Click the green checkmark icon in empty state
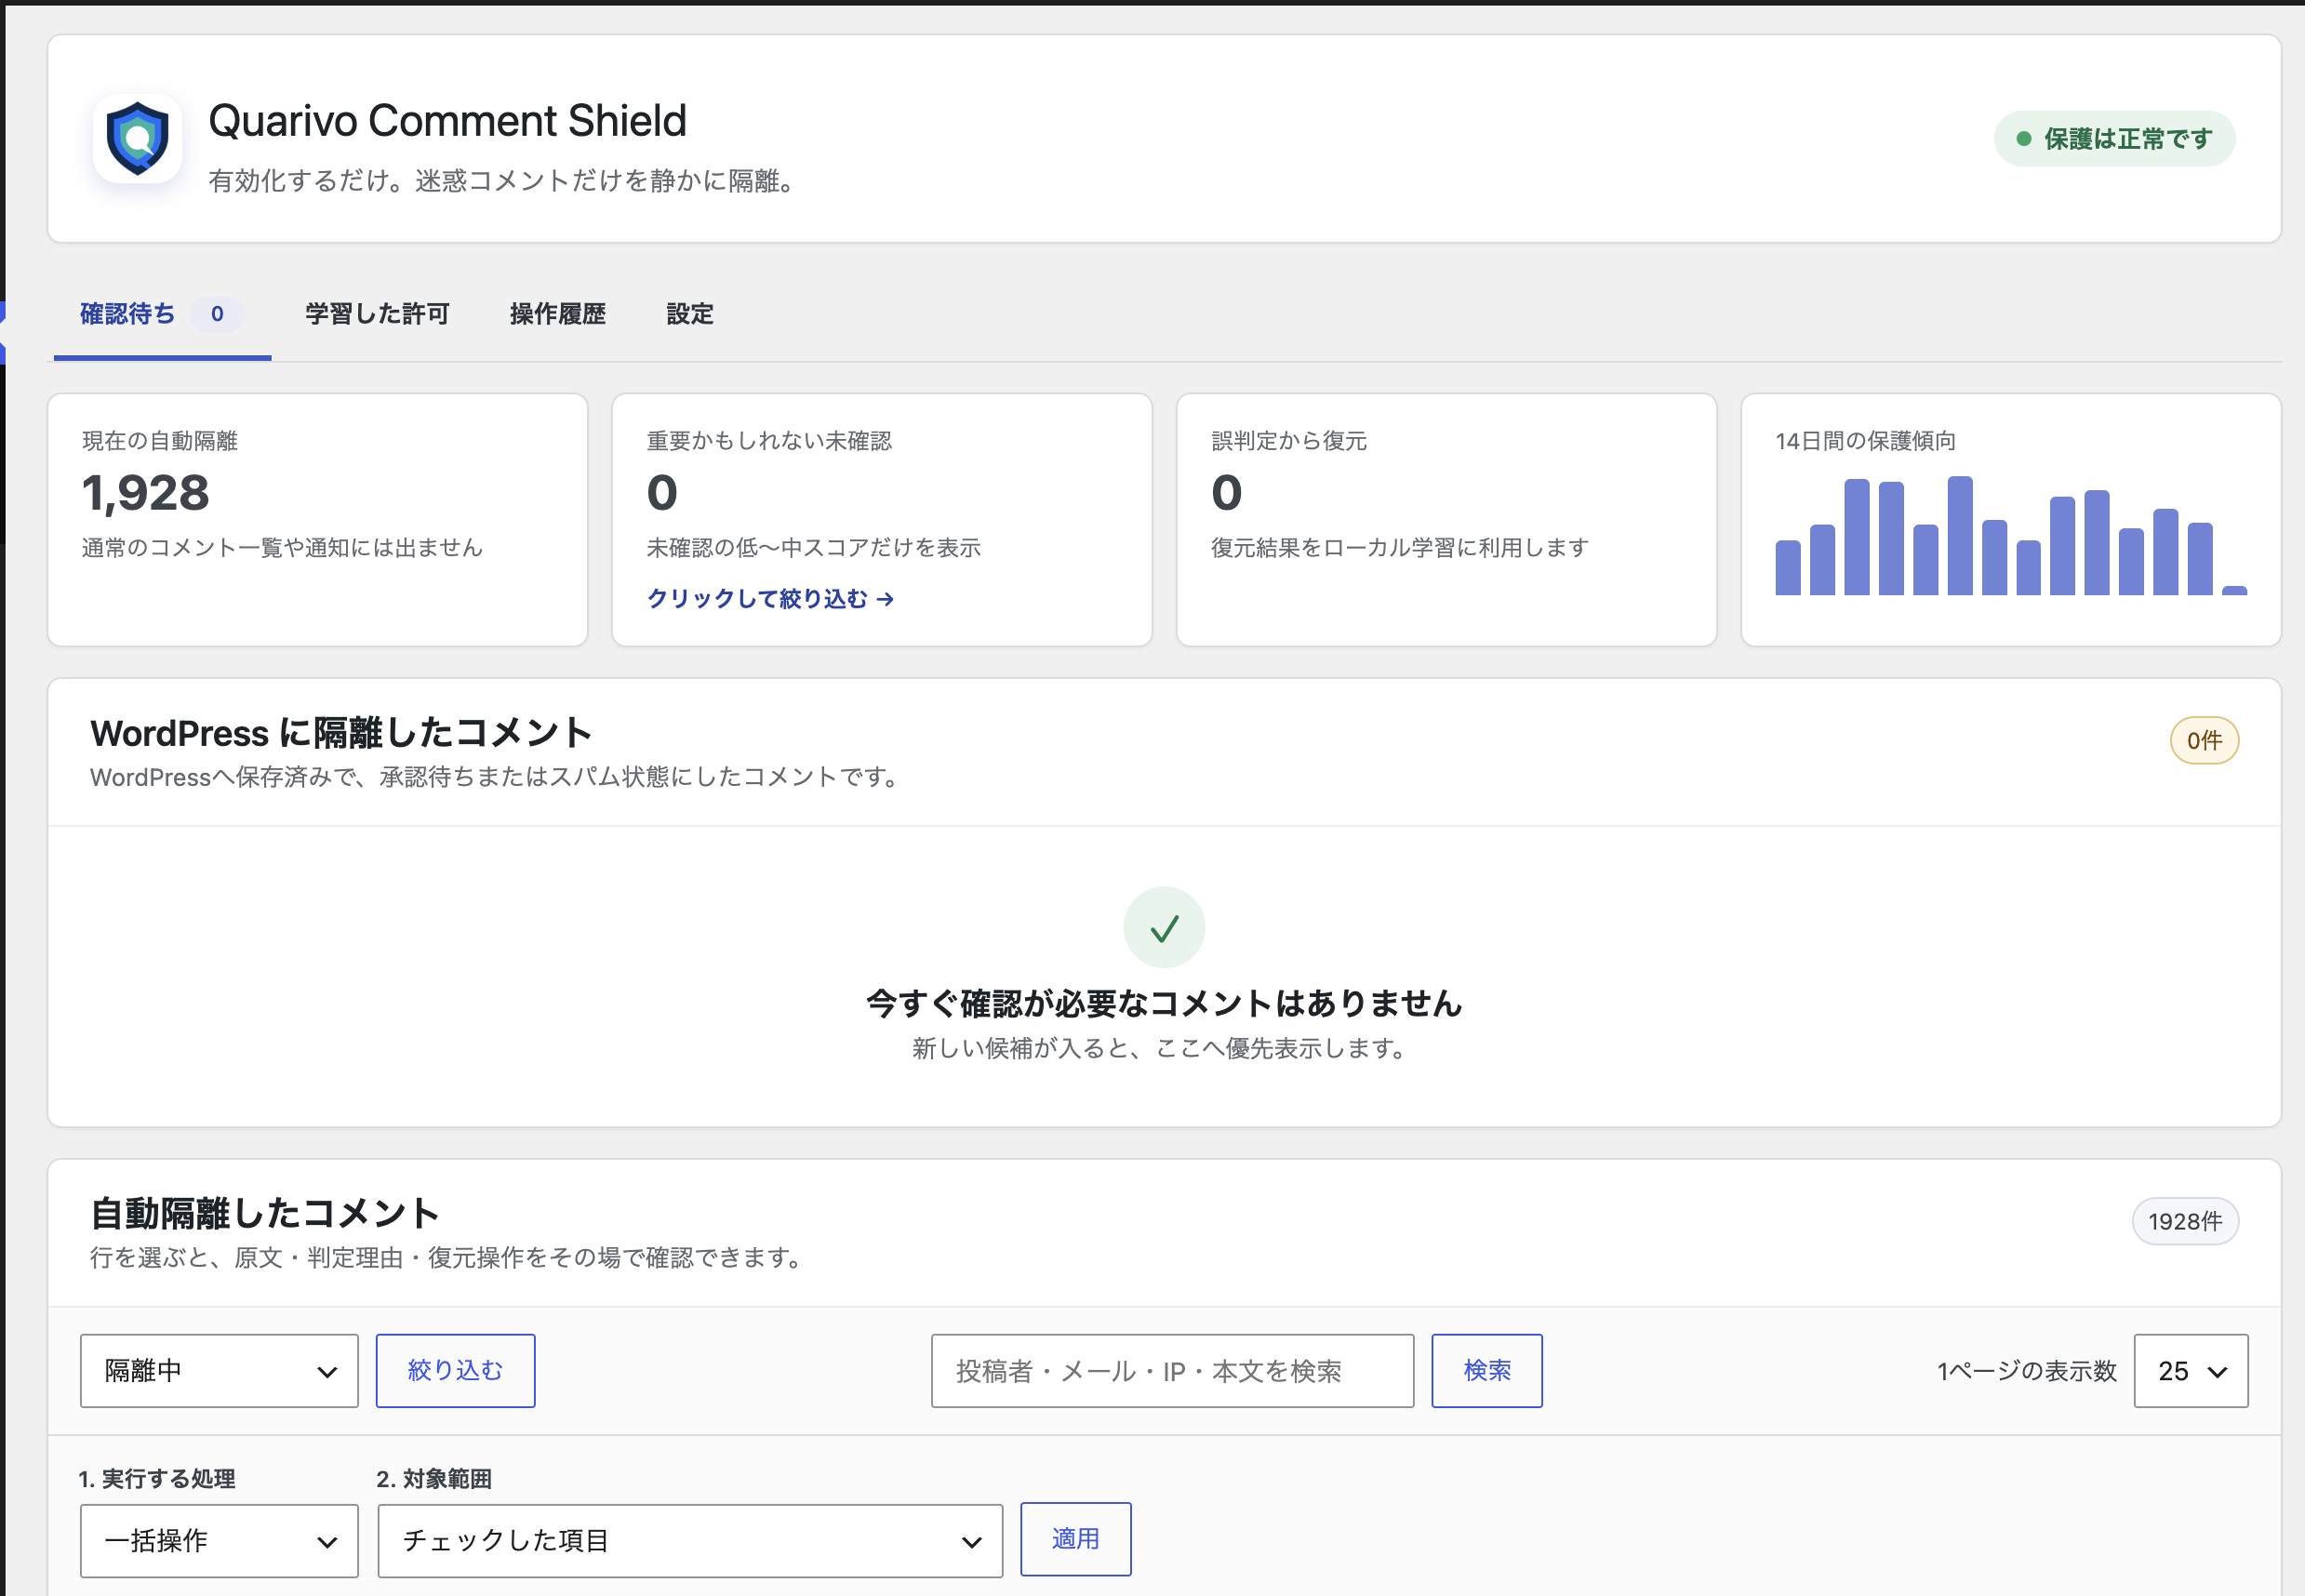The height and width of the screenshot is (1596, 2305). tap(1164, 927)
